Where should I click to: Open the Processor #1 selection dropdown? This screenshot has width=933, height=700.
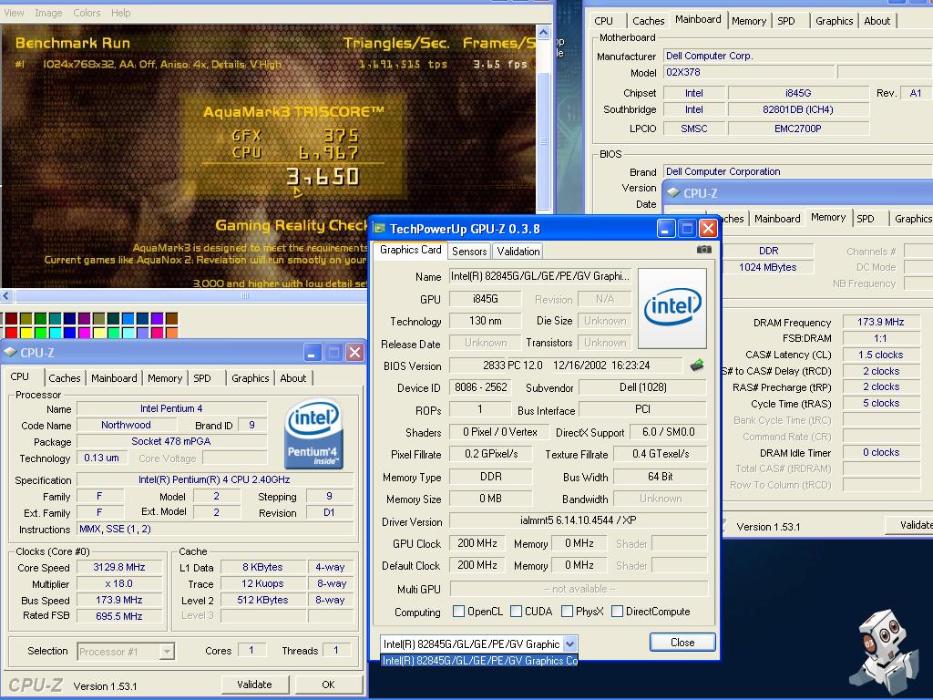click(167, 651)
